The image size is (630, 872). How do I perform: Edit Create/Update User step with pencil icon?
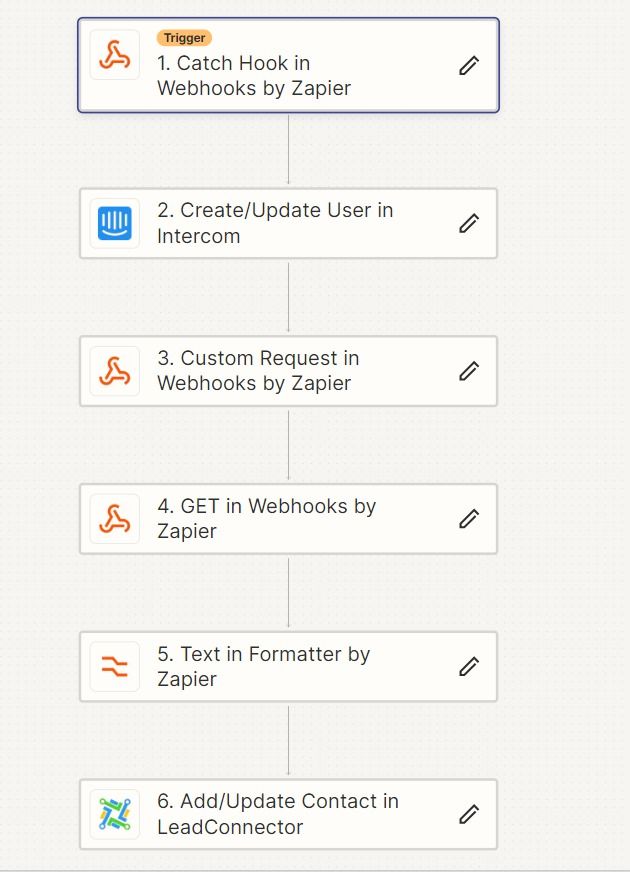tap(469, 223)
